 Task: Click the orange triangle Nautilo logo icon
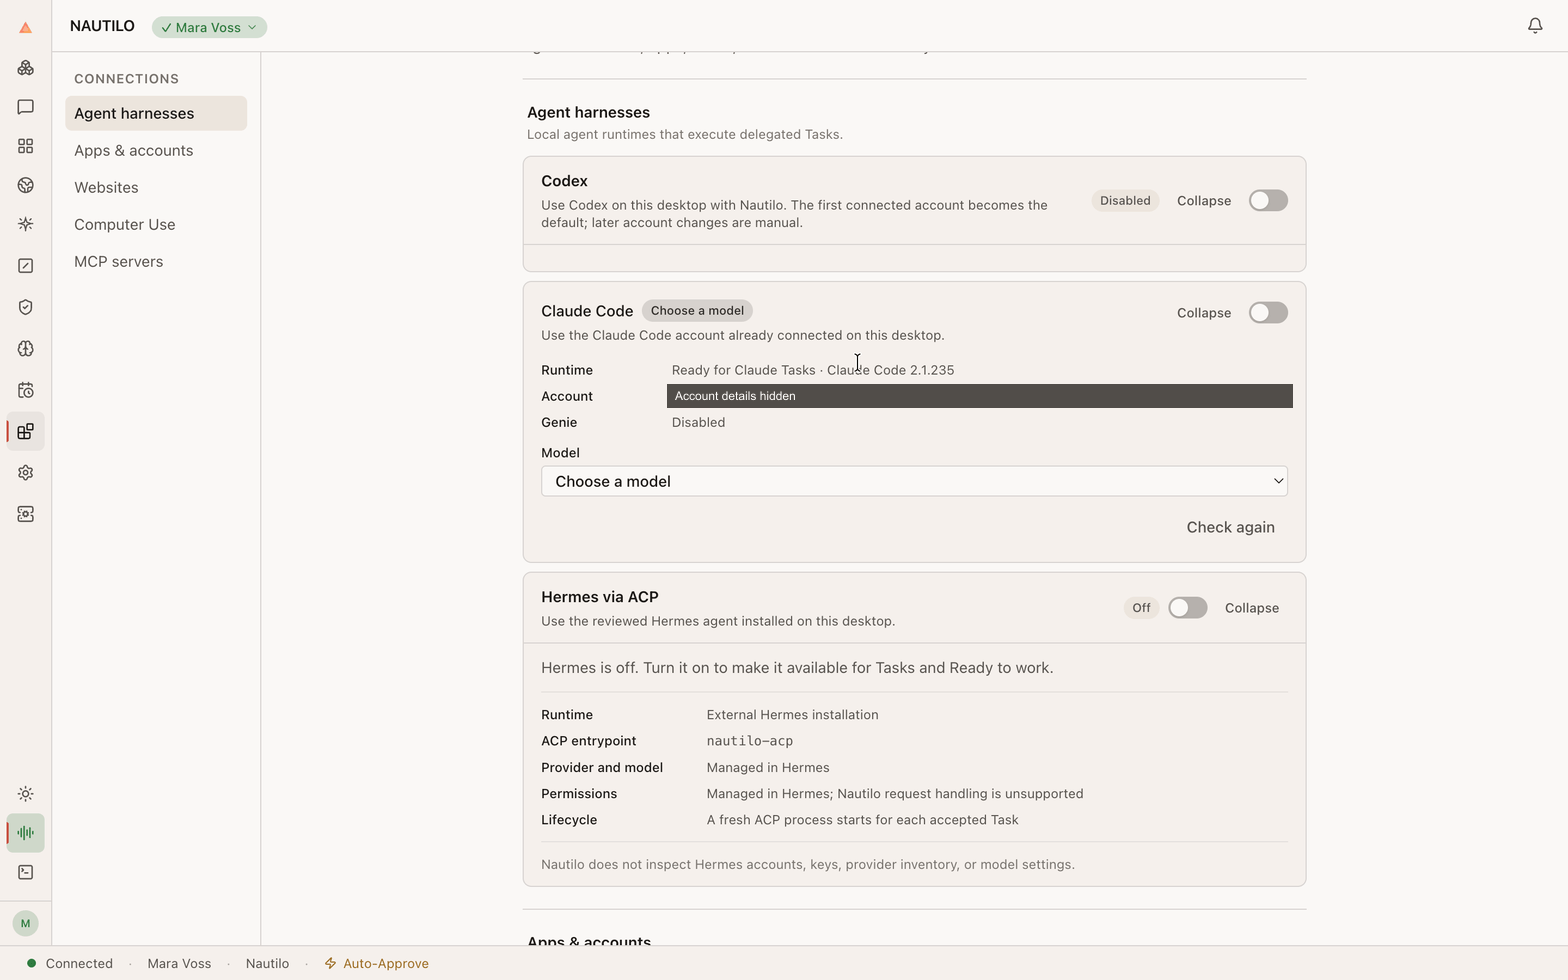coord(26,28)
